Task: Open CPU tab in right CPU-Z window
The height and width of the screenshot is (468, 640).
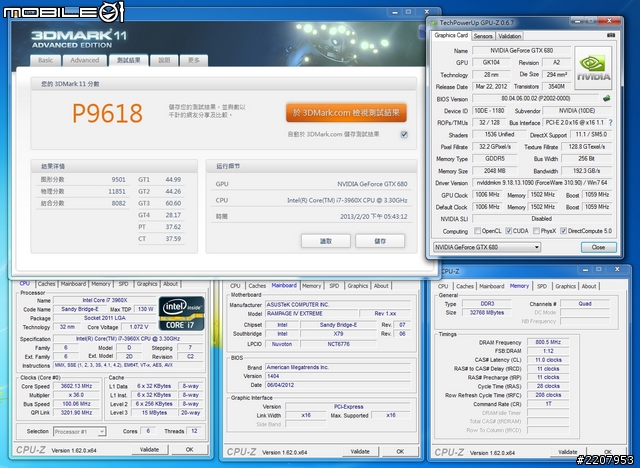Action: (443, 286)
